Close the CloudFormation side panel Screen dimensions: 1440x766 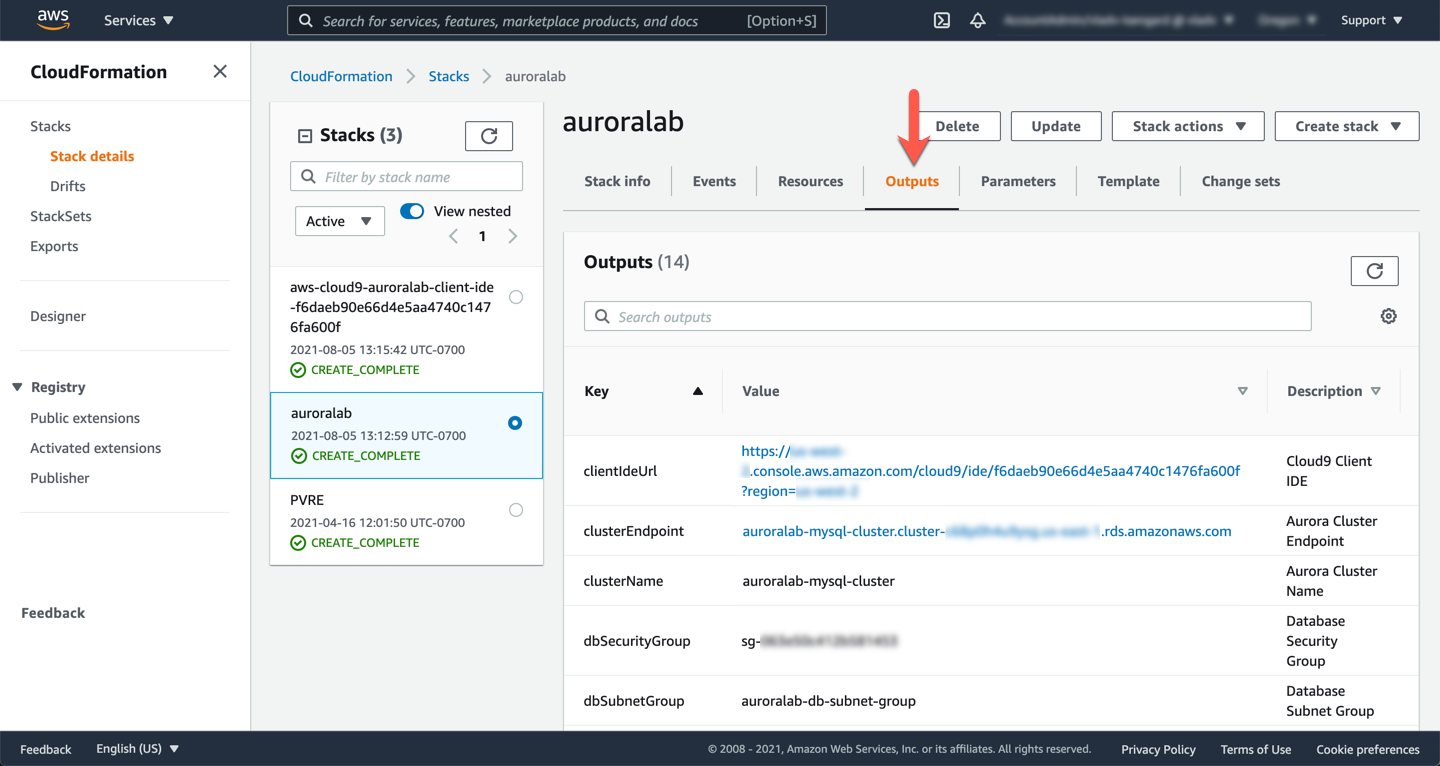coord(220,72)
